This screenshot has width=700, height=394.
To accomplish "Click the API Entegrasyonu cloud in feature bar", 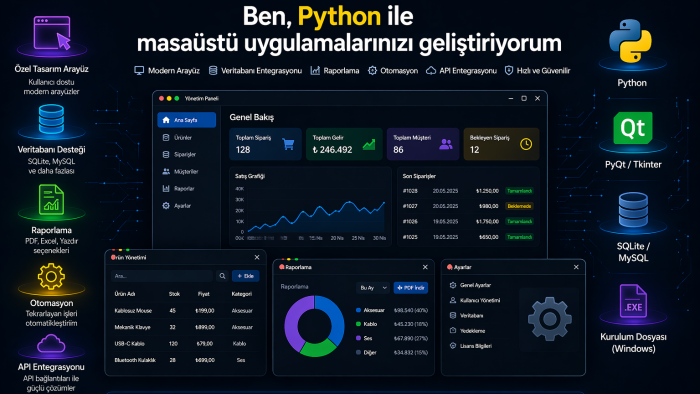I will 431,71.
